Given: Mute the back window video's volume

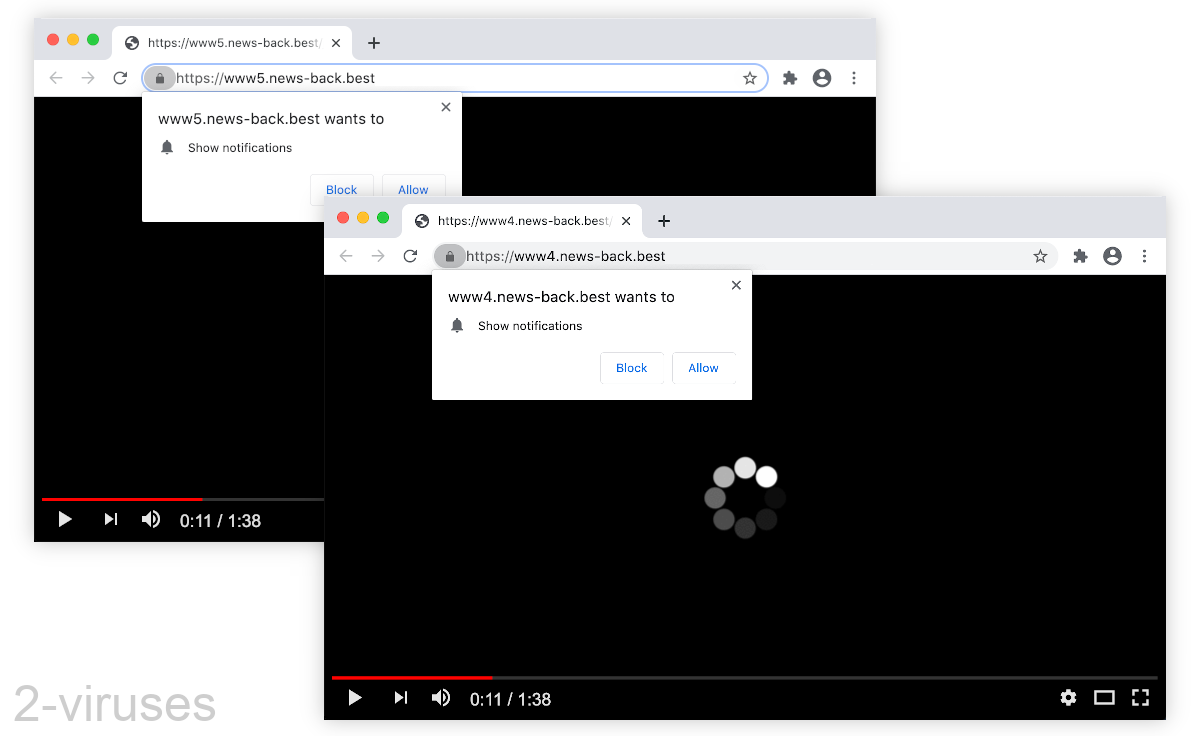Looking at the screenshot, I should point(150,519).
